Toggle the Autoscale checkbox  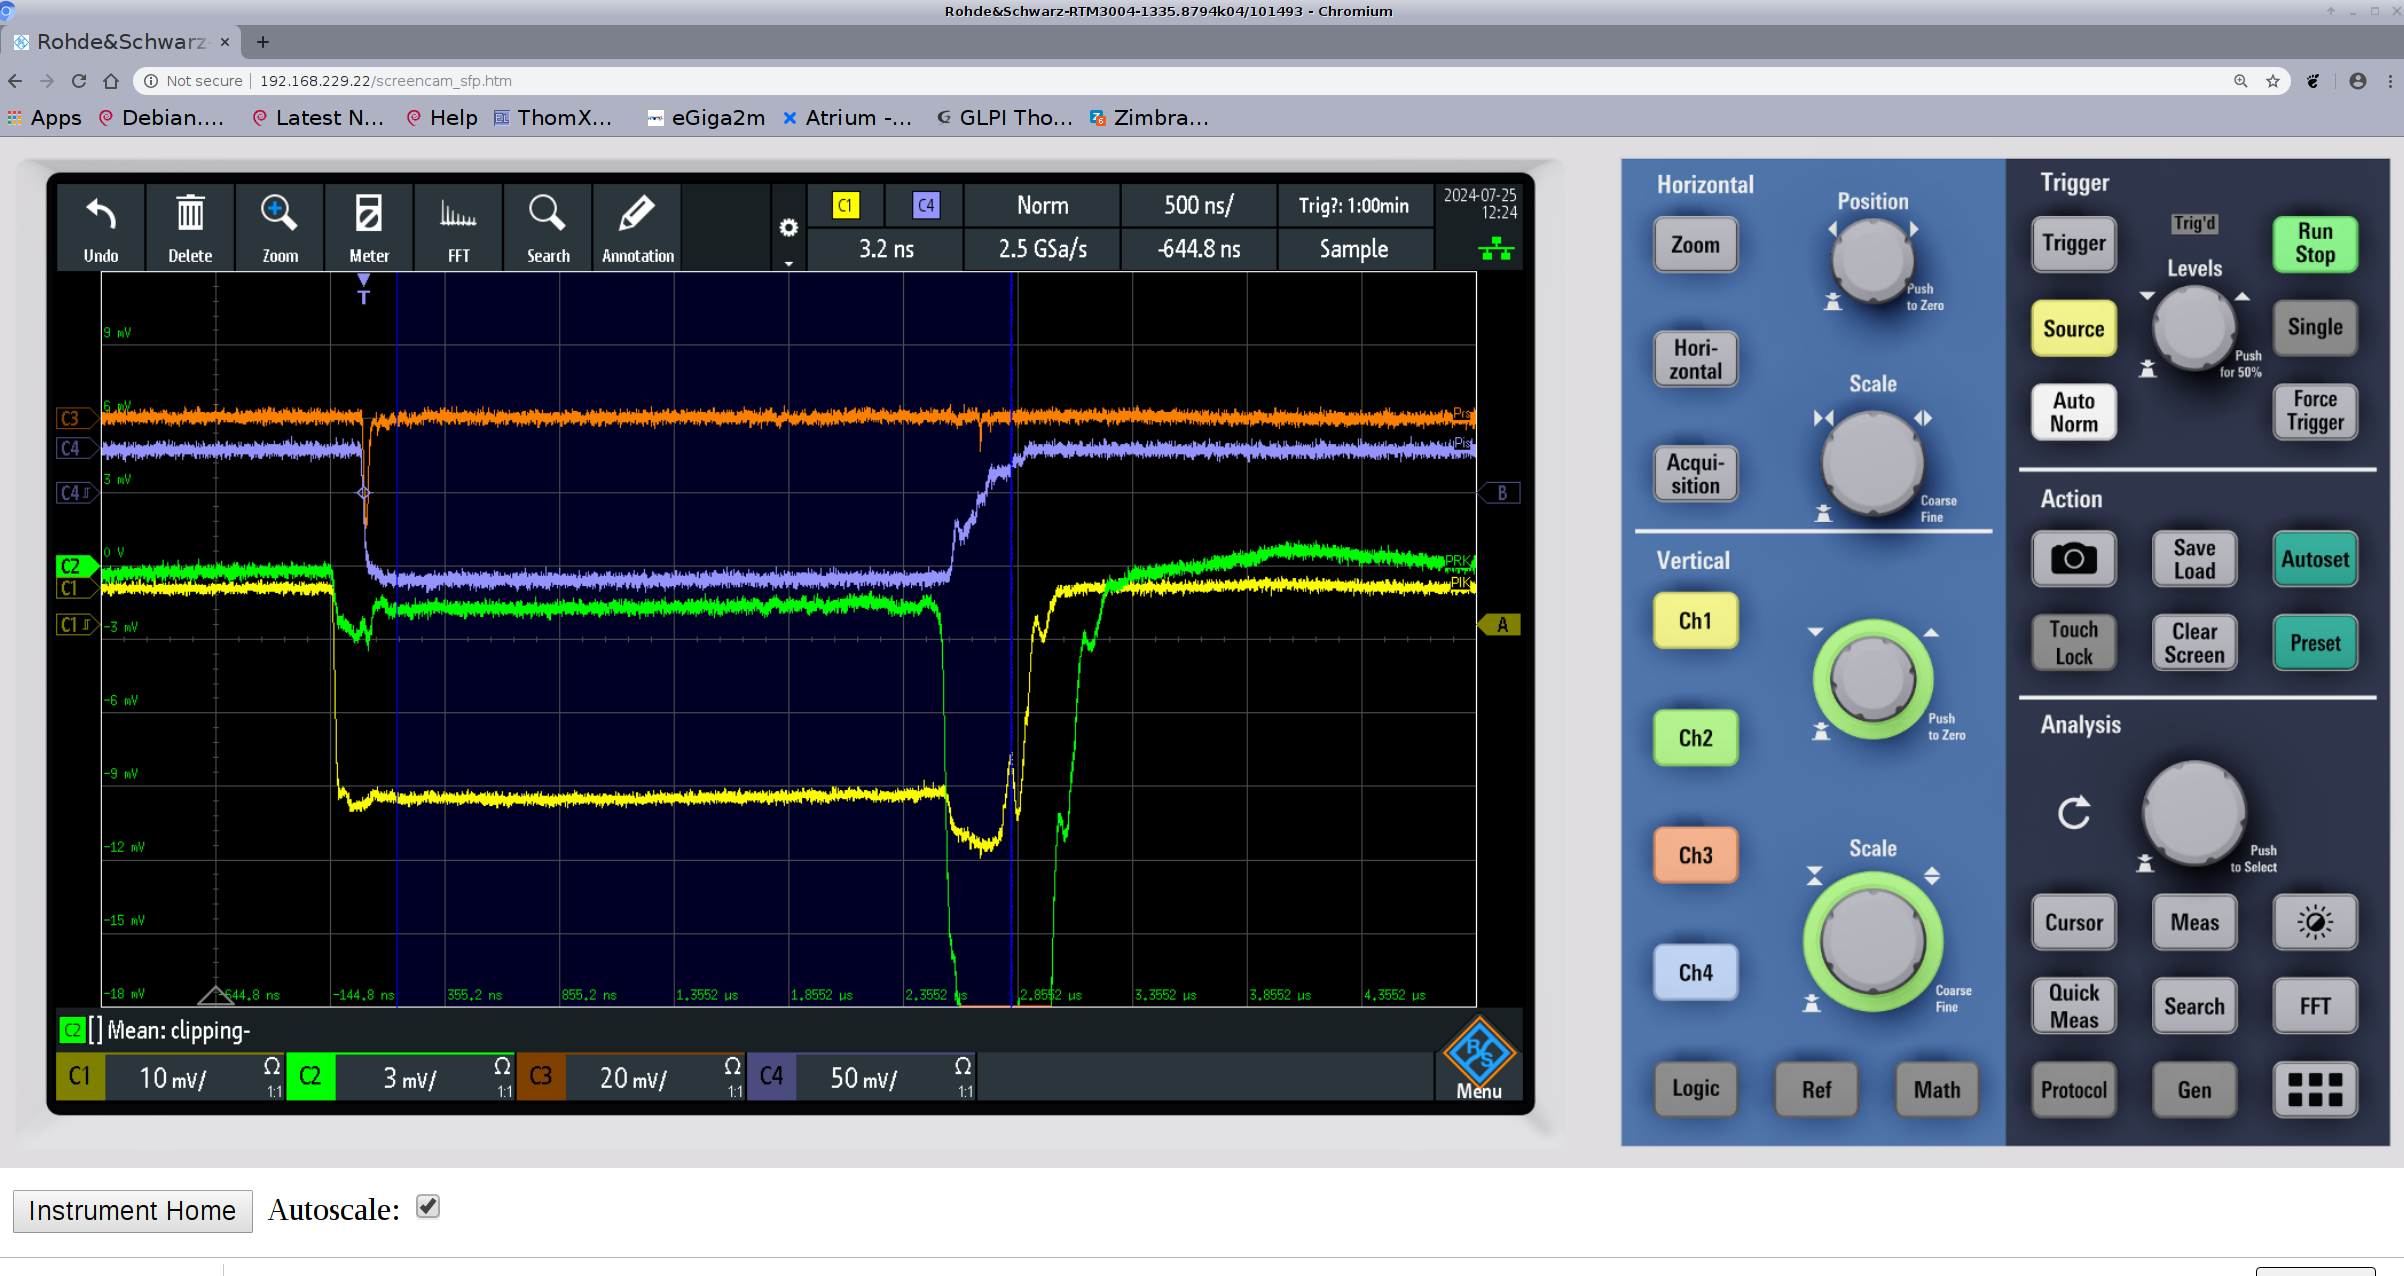(428, 1207)
